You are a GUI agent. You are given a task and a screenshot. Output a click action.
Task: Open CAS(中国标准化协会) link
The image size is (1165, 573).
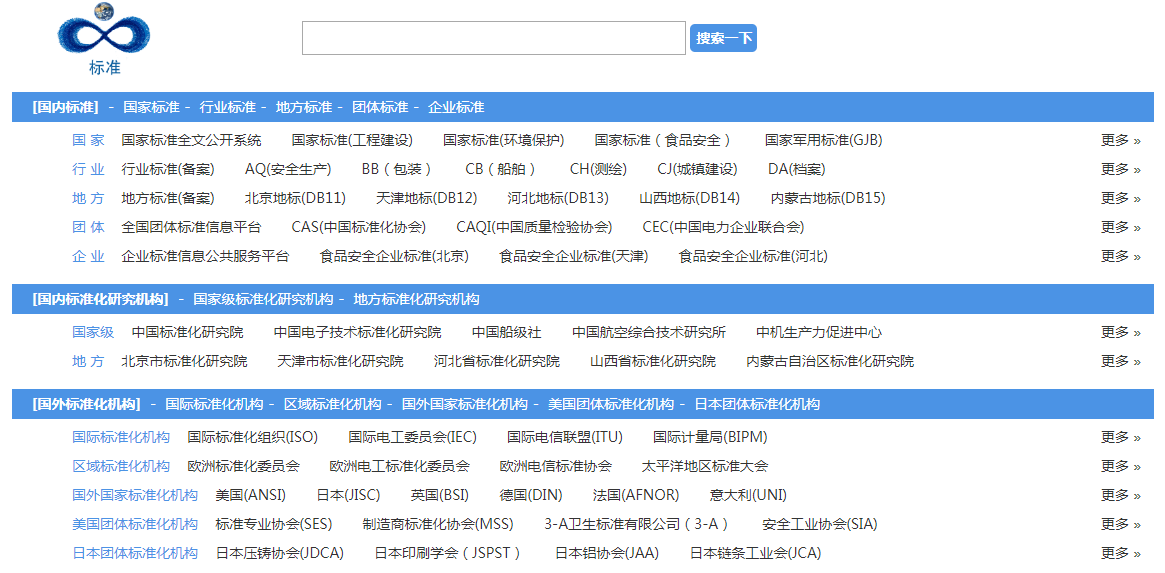tap(358, 227)
